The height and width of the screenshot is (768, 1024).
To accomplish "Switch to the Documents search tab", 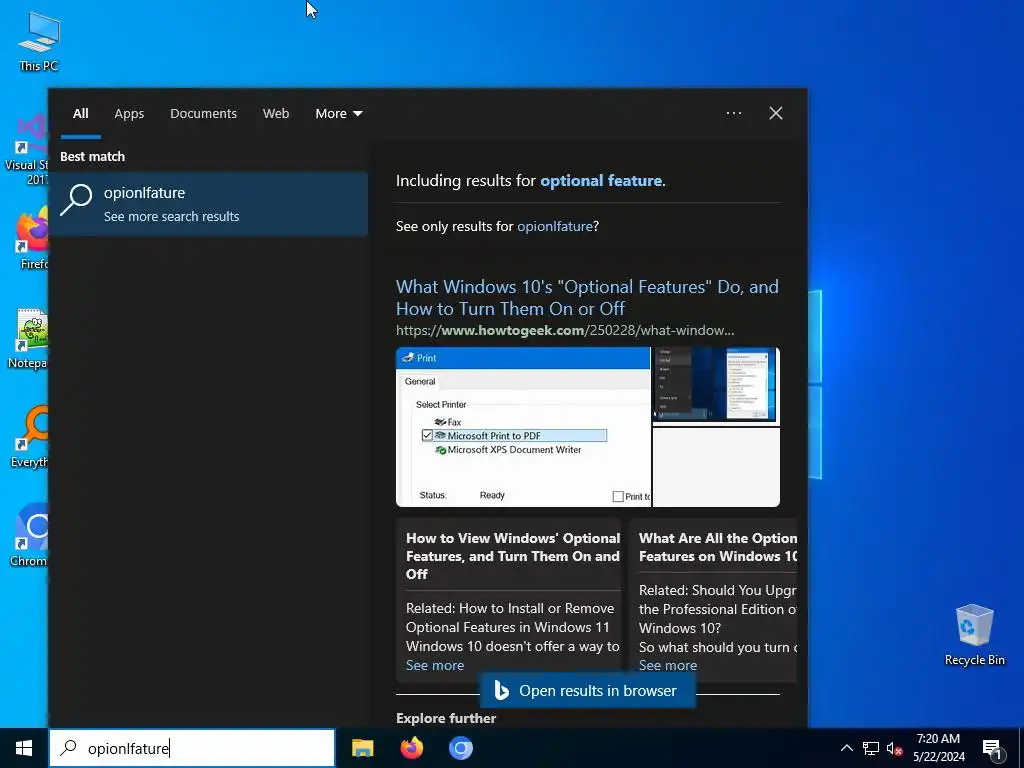I will click(x=204, y=114).
